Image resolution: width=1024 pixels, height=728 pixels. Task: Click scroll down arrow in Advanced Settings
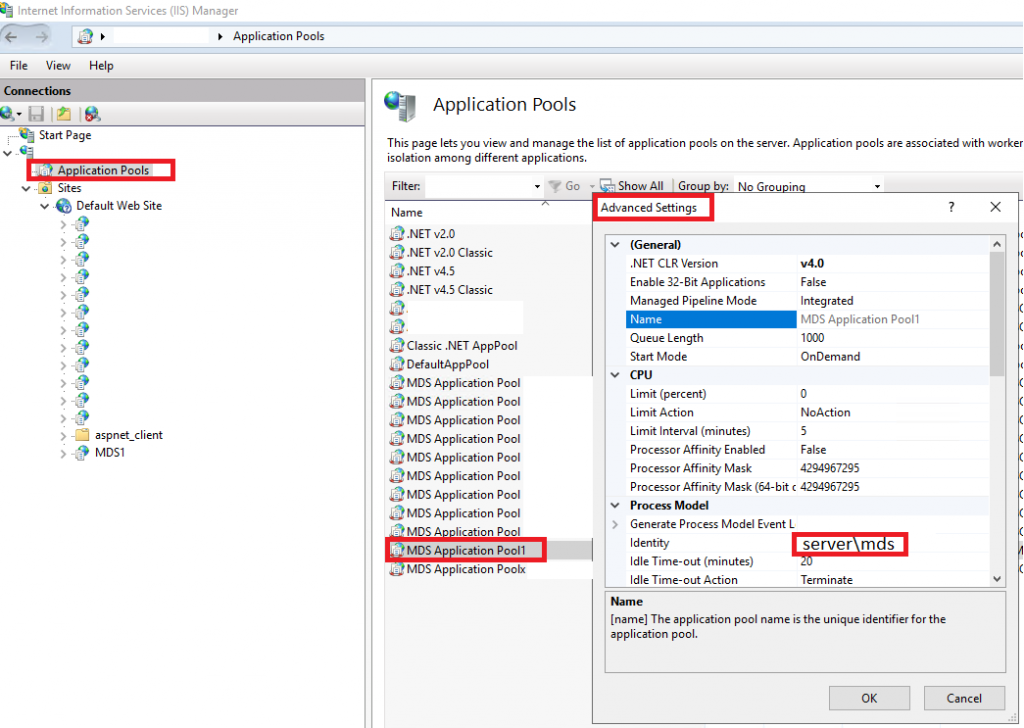point(997,578)
